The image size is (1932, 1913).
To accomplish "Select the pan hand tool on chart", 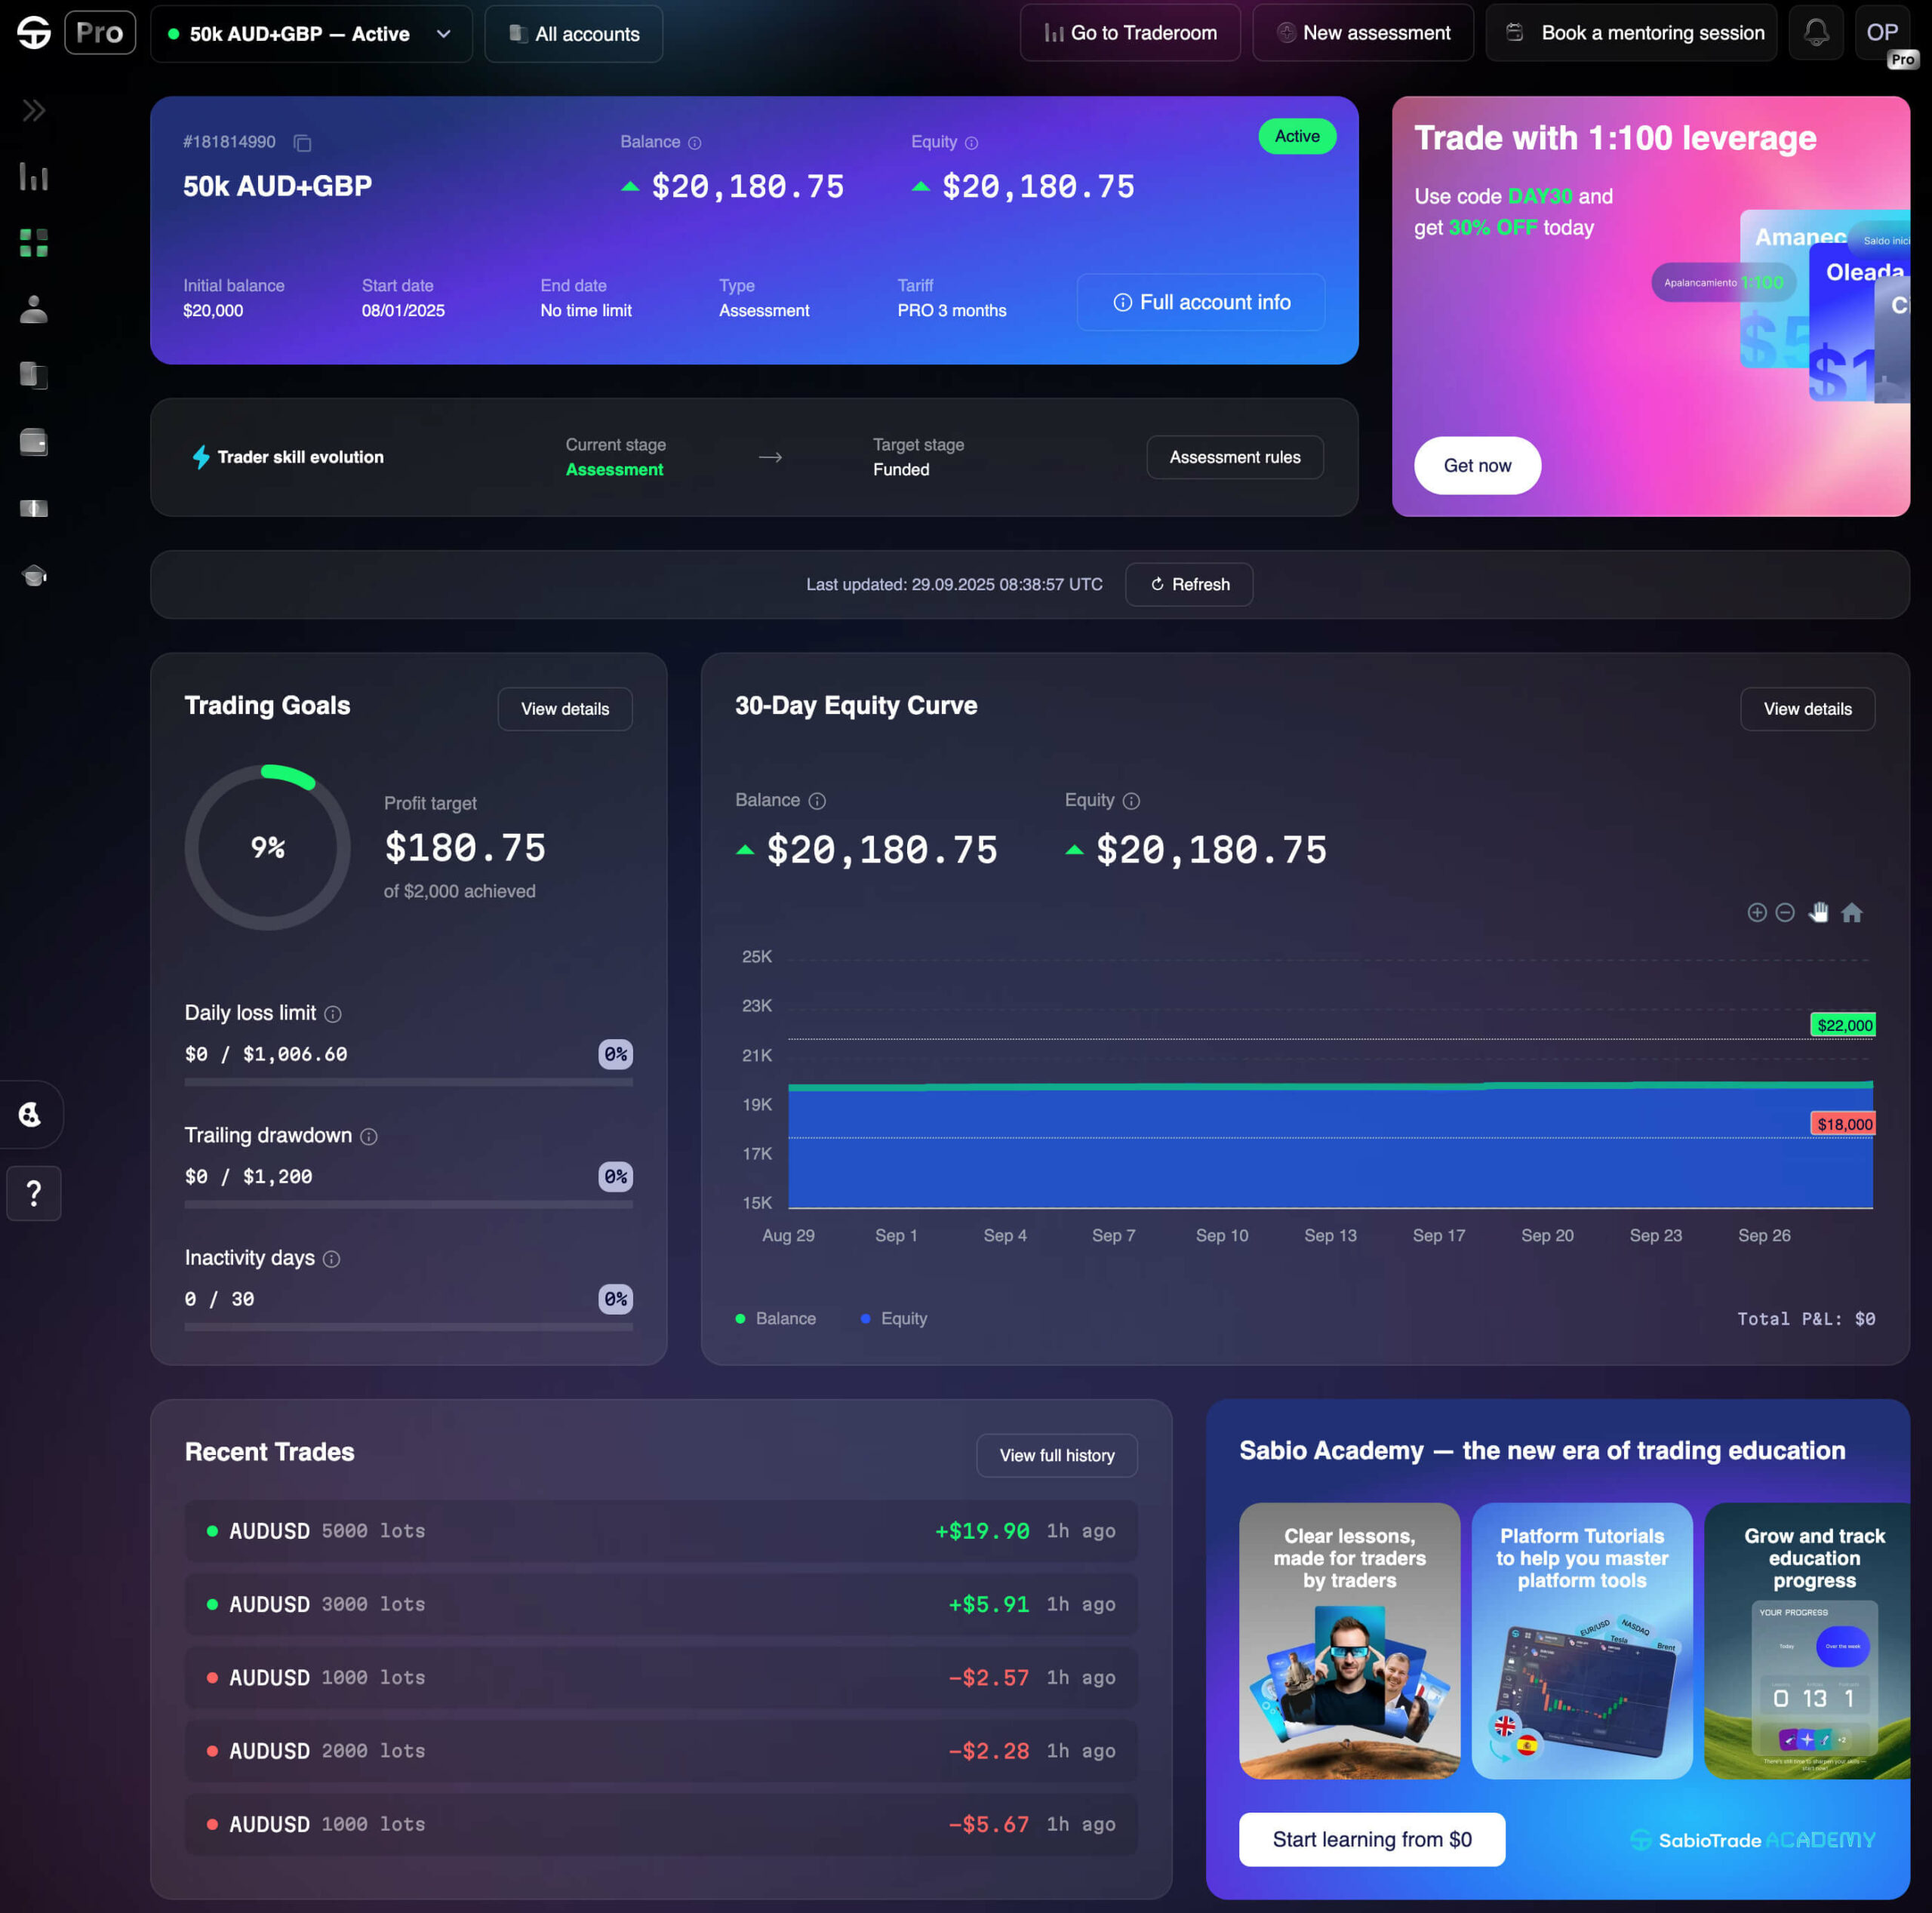I will tap(1818, 912).
